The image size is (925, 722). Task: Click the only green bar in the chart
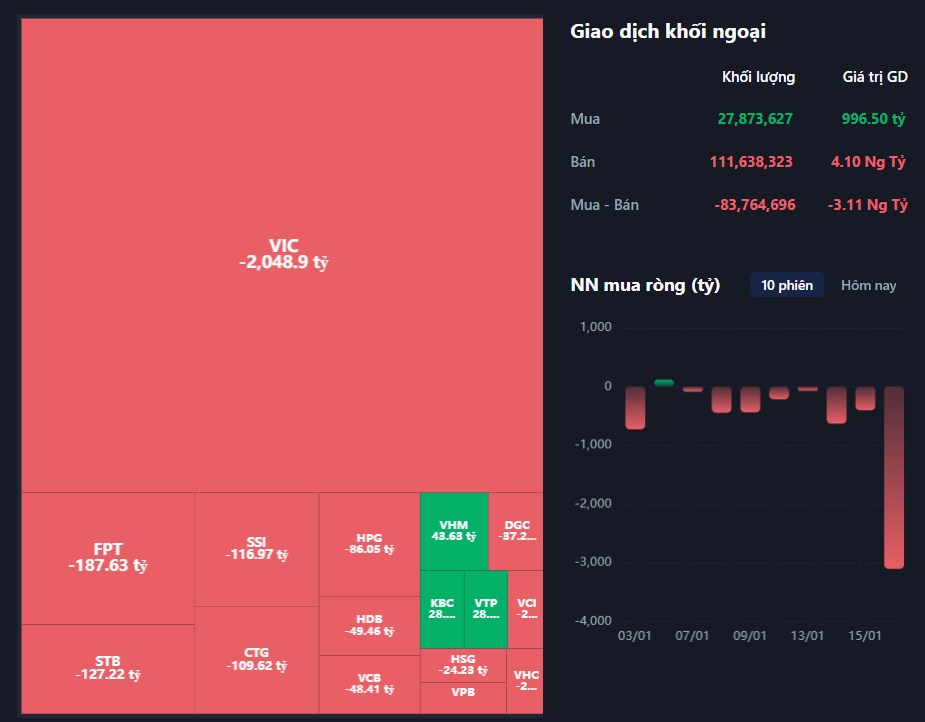pos(664,382)
